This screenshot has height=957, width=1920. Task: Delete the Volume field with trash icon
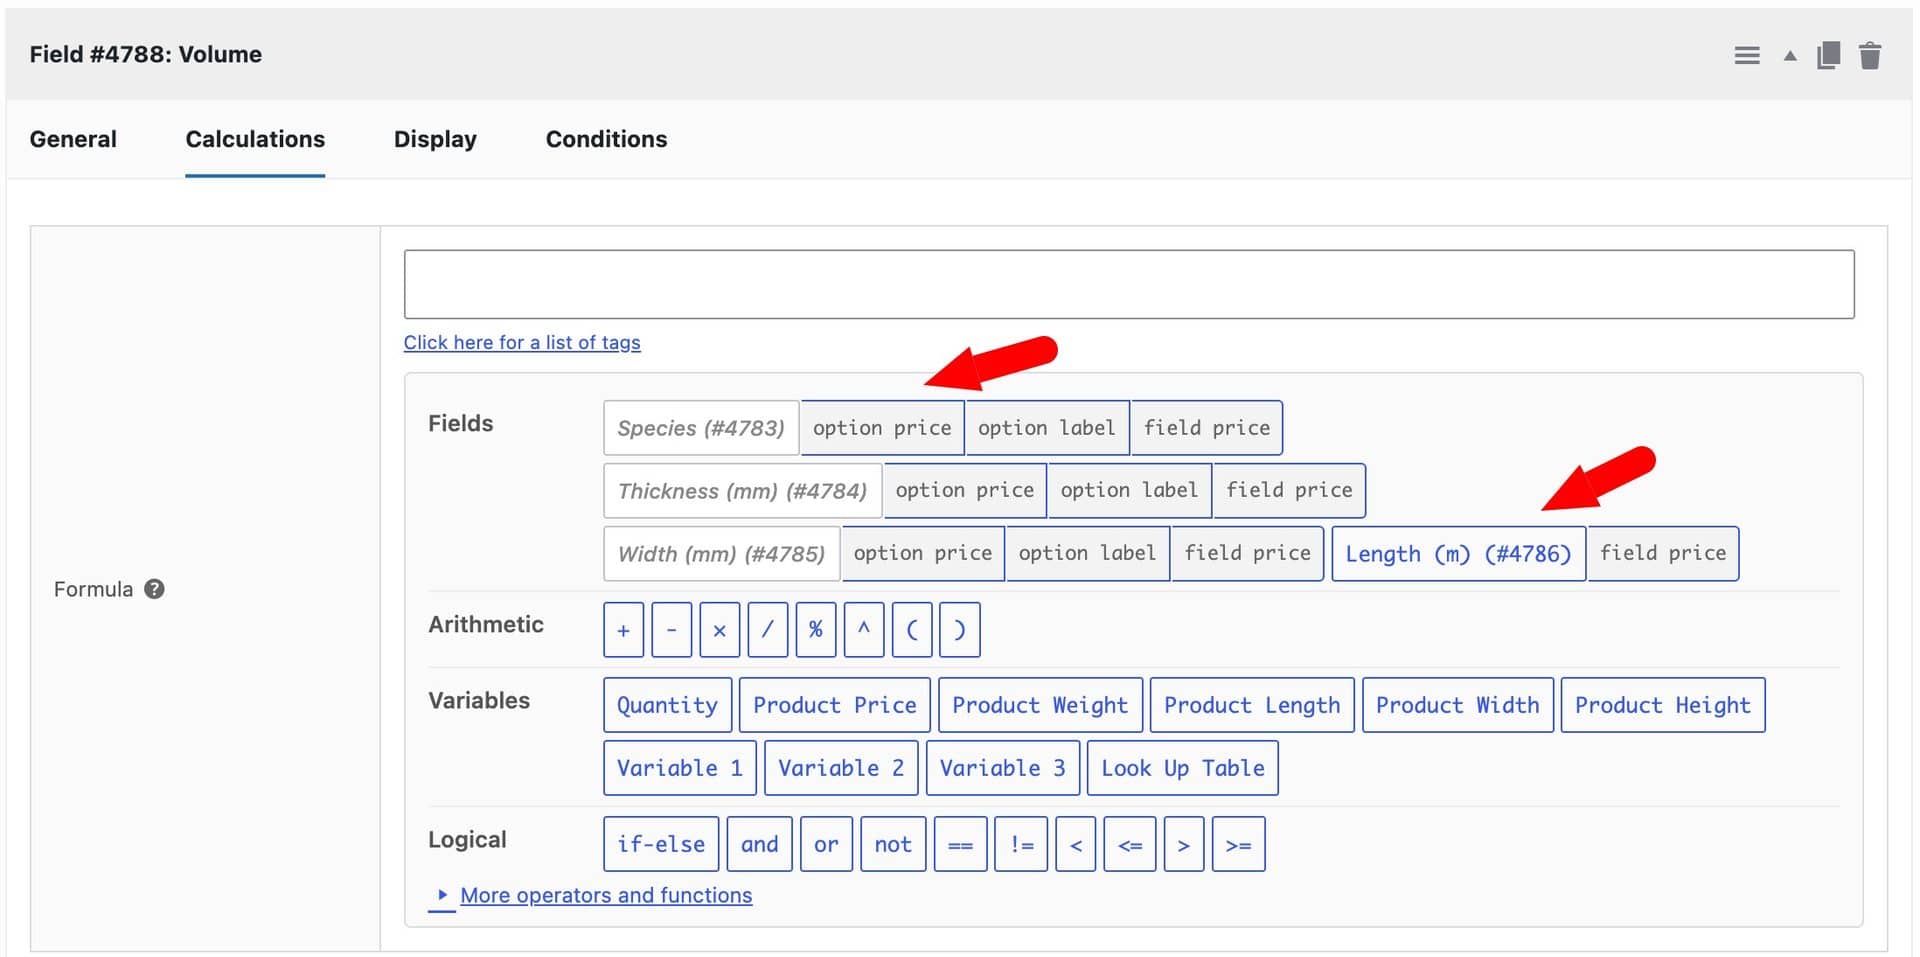(1870, 55)
